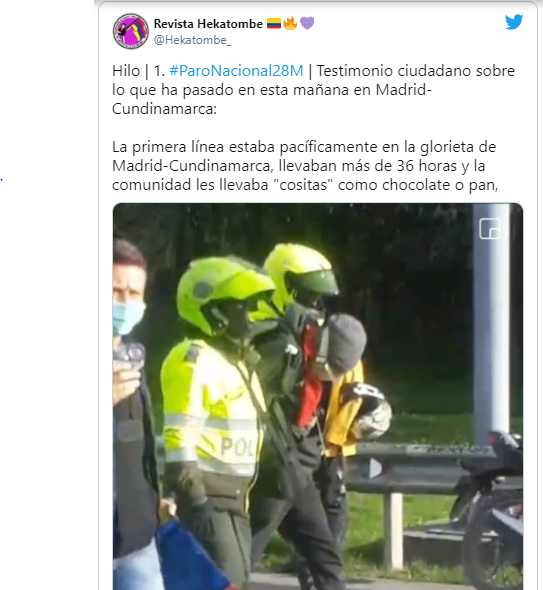Click the 'Hilo | 1.' thread label
The width and height of the screenshot is (543, 590).
tap(138, 71)
